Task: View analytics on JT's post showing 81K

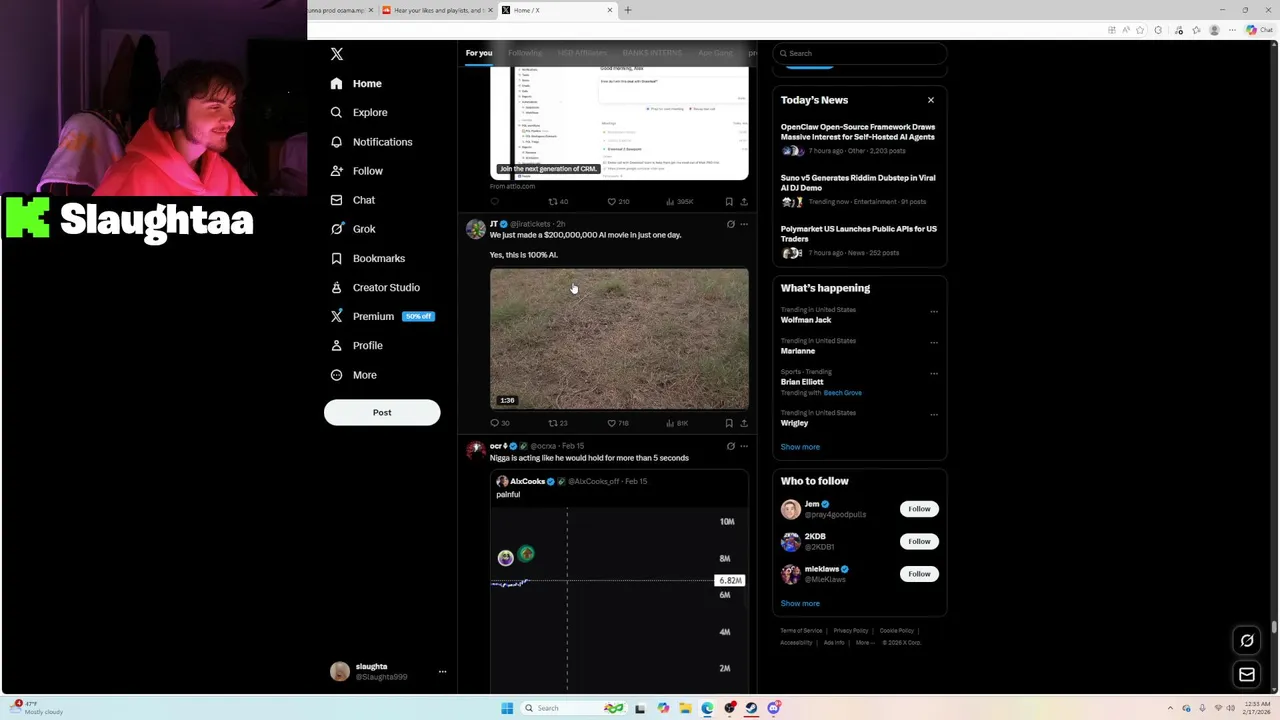Action: 677,423
